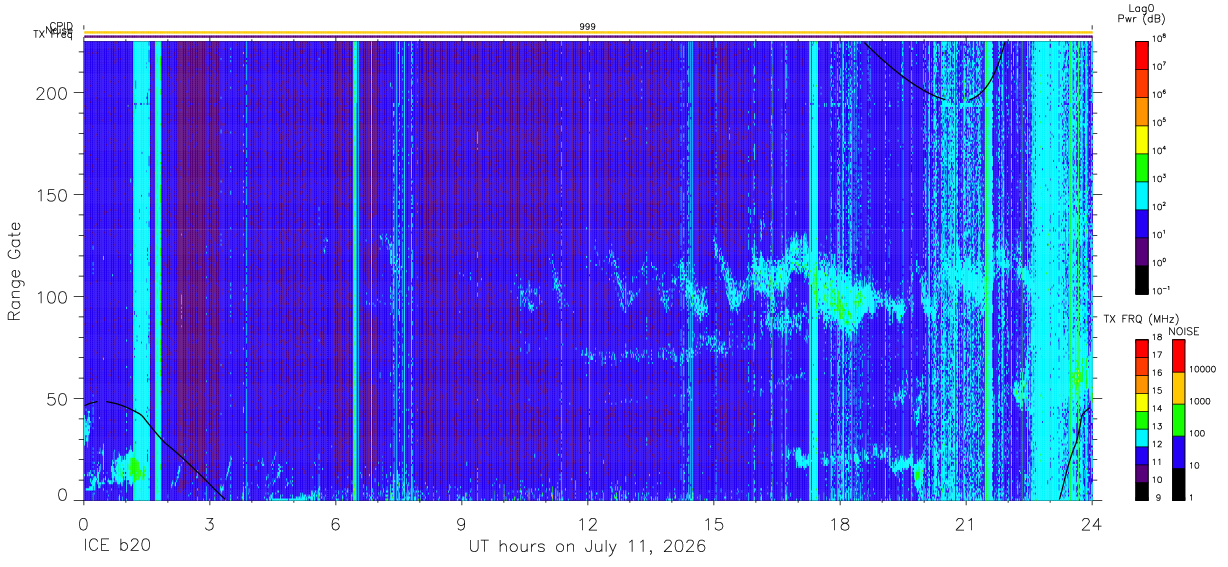The width and height of the screenshot is (1228, 567).
Task: Click the x-axis tick label '21'
Action: (966, 523)
